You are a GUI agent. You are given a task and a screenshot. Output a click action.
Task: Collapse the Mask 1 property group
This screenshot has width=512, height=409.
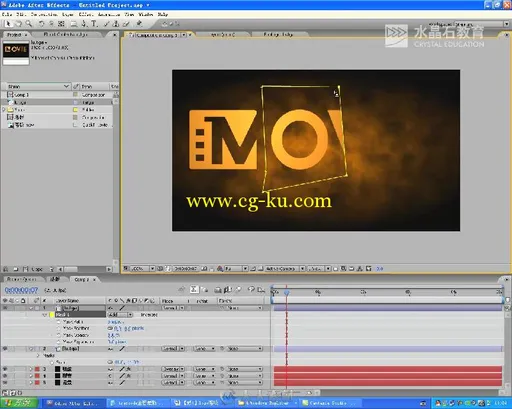coord(45,315)
